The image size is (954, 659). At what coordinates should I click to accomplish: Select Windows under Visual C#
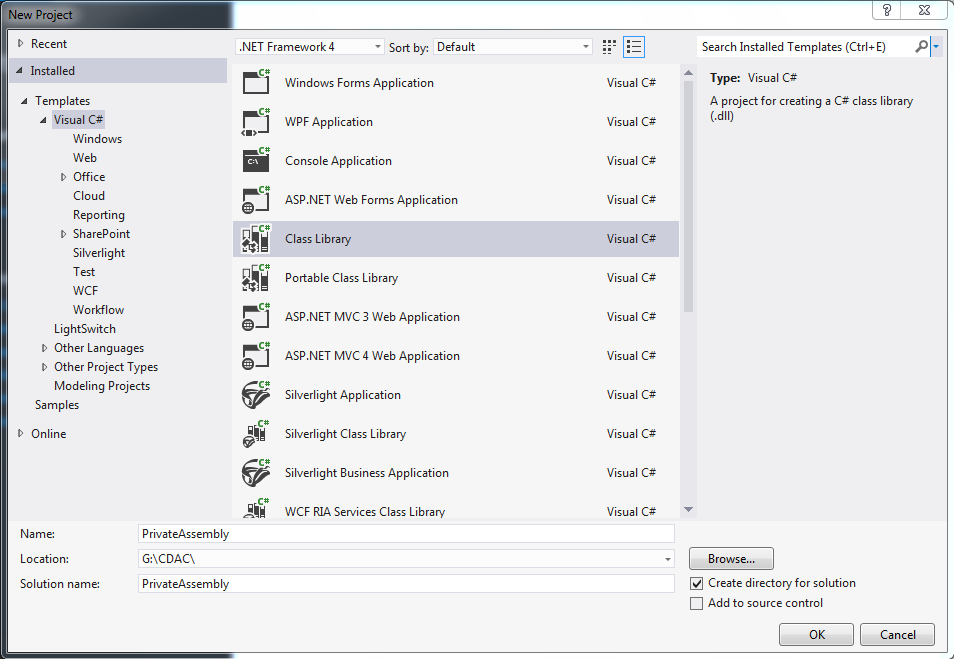tap(97, 139)
